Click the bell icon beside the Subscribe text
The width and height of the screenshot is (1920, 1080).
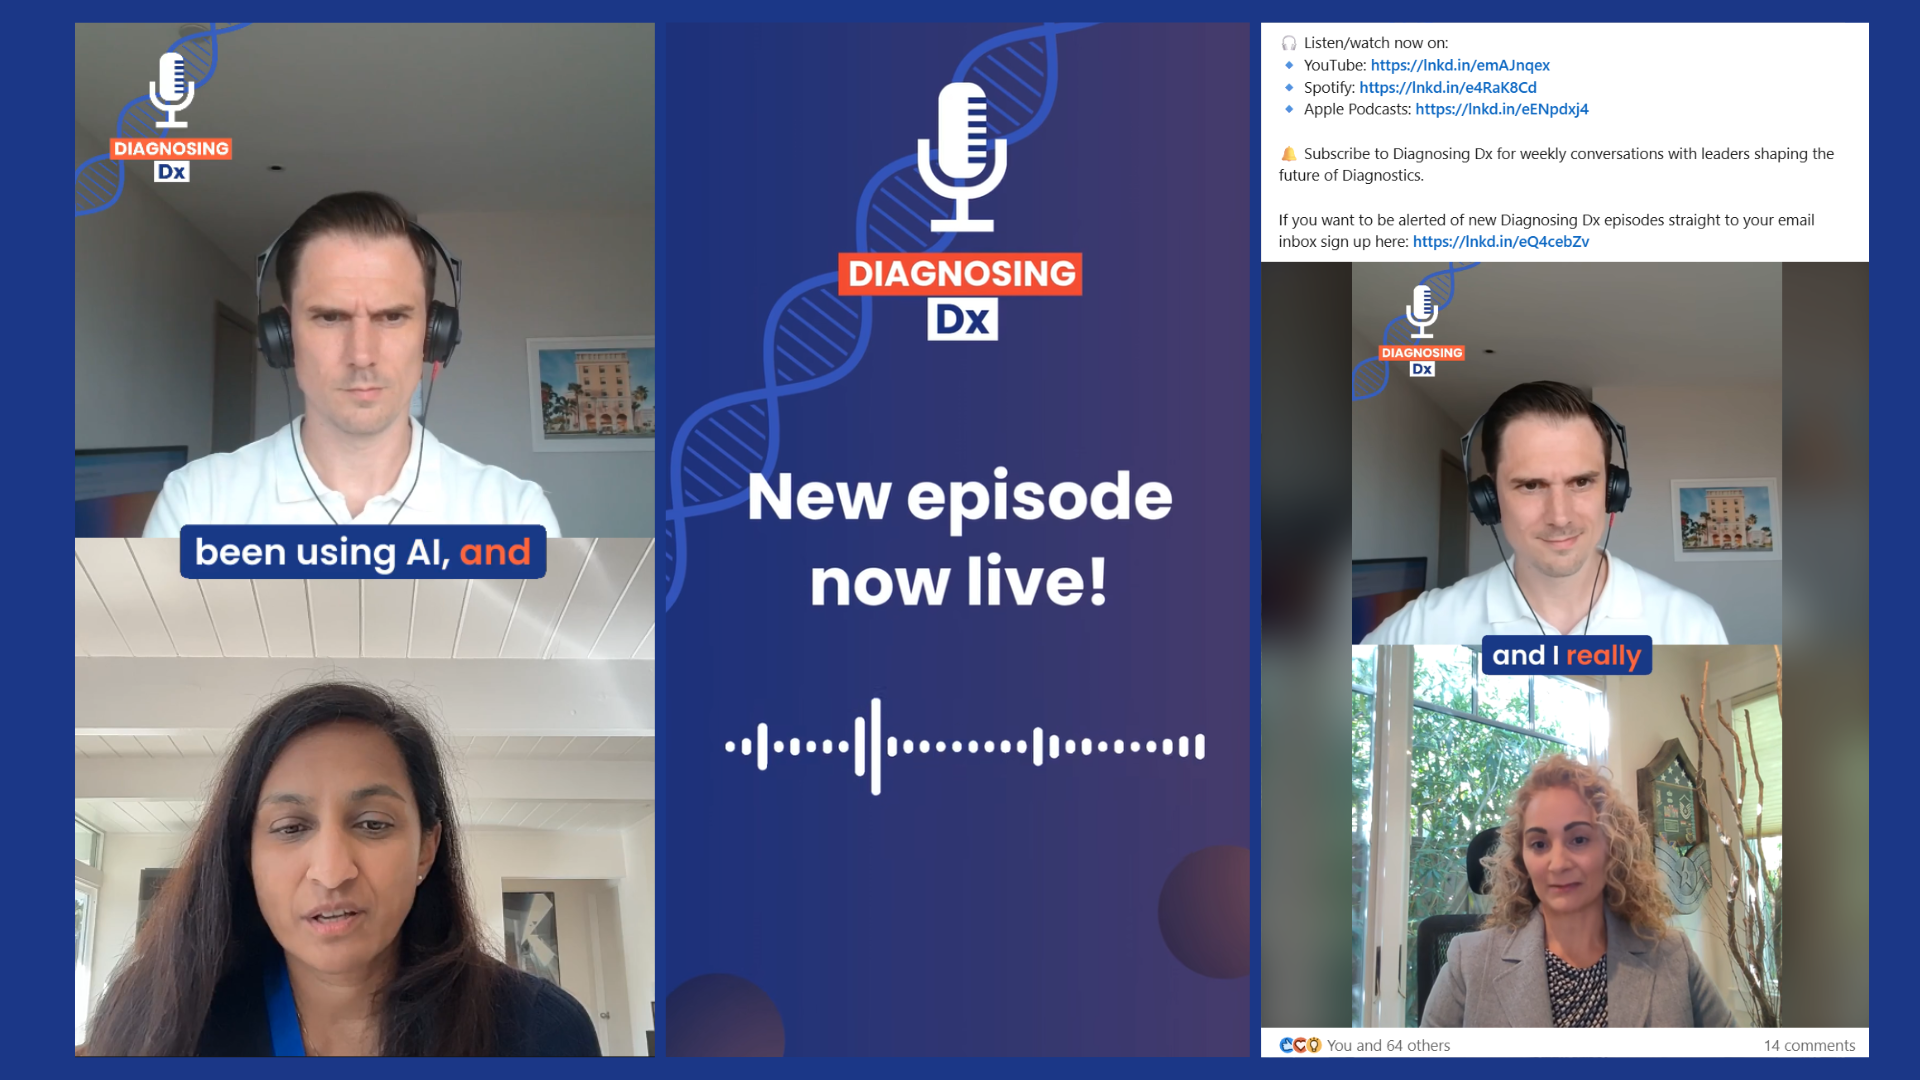tap(1288, 153)
